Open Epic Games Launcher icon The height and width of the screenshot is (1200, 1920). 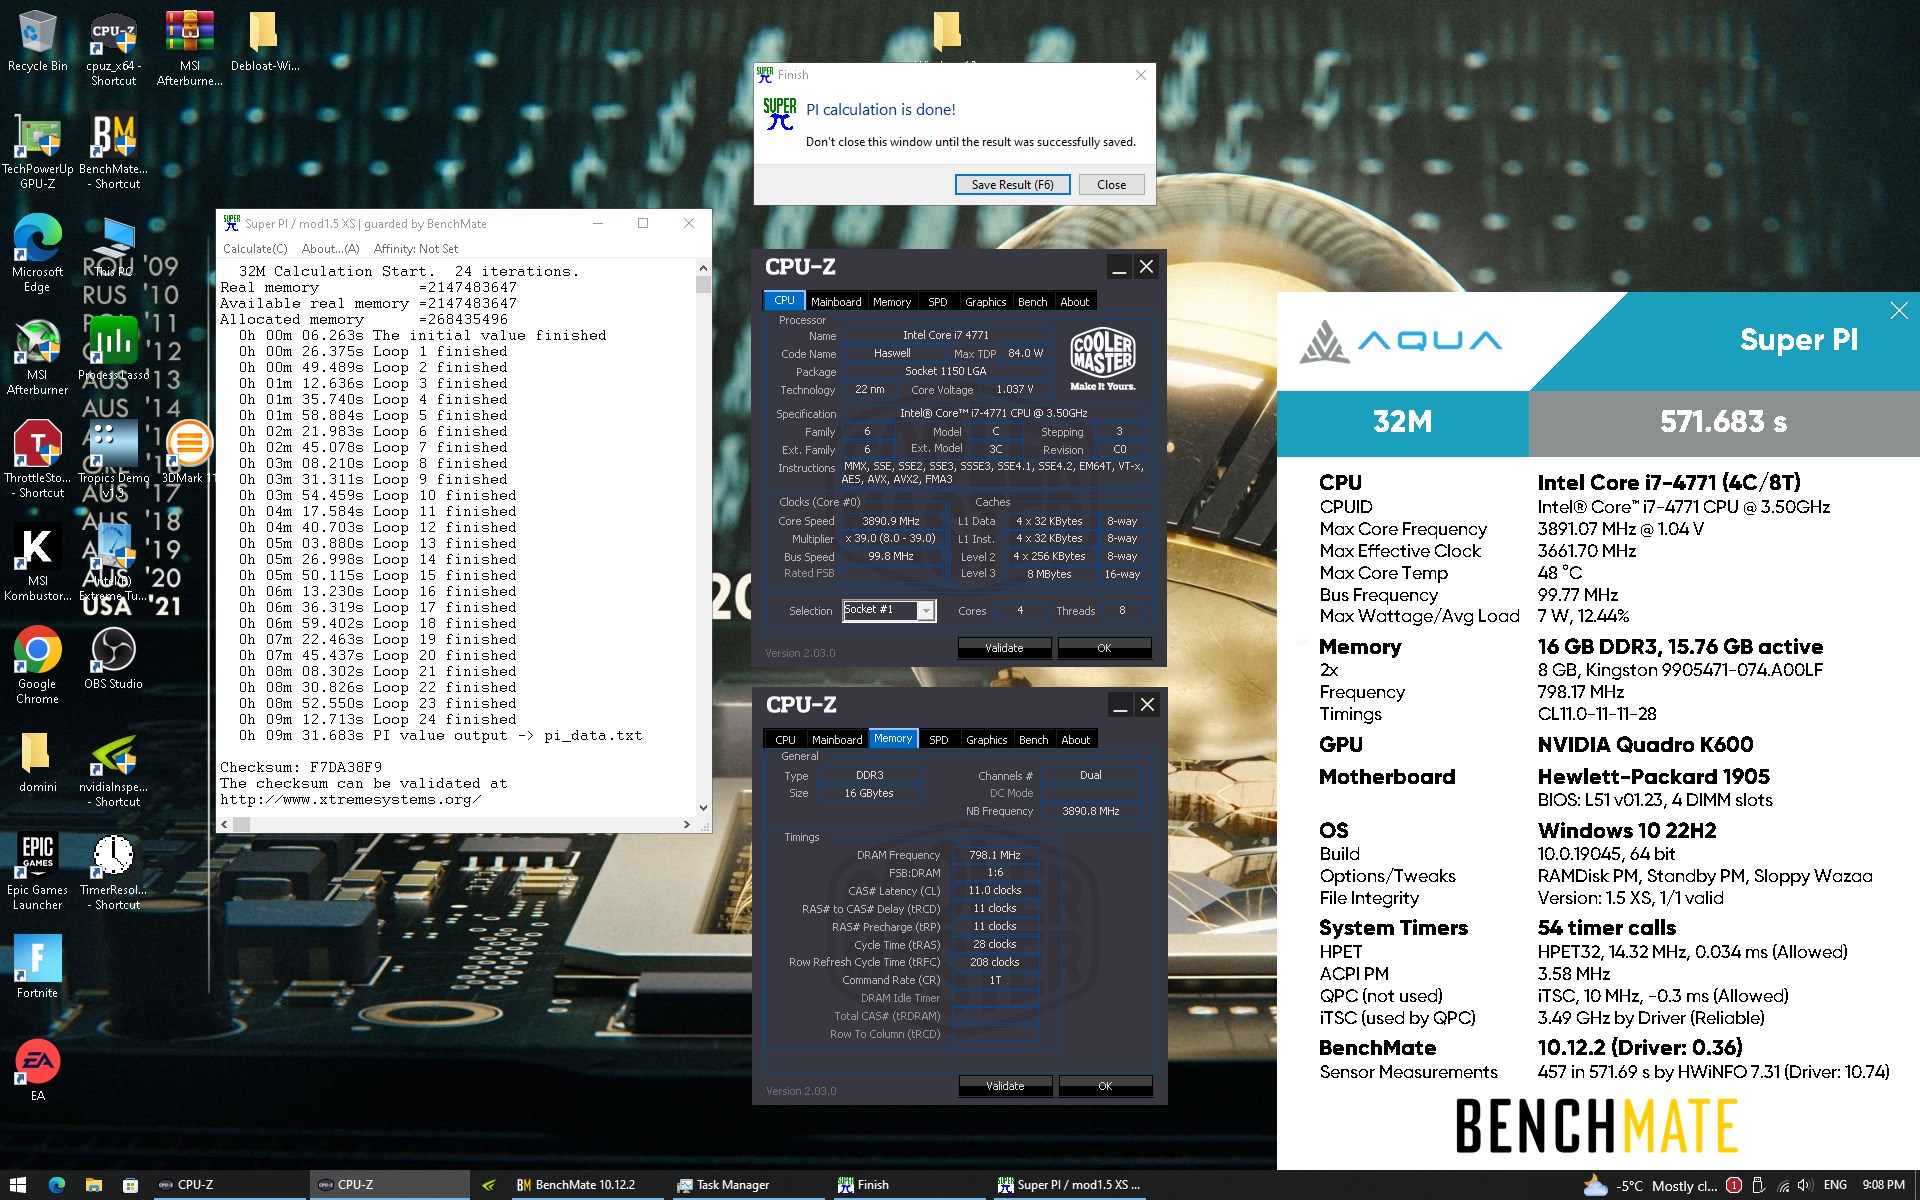37,872
